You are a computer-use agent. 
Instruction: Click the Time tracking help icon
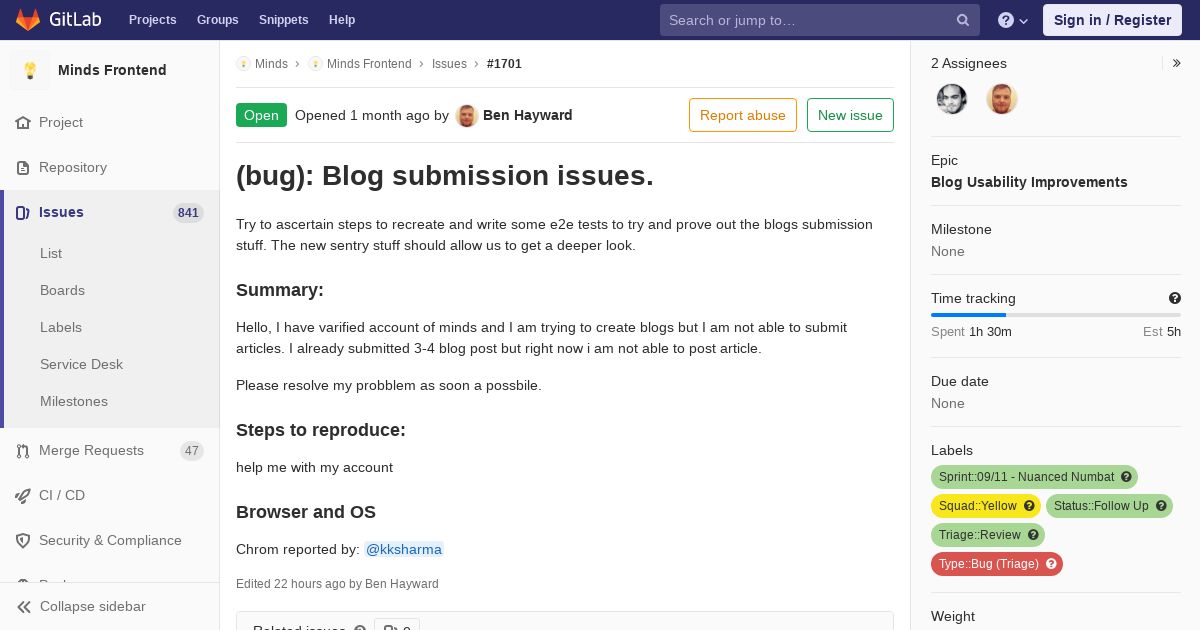[x=1175, y=298]
